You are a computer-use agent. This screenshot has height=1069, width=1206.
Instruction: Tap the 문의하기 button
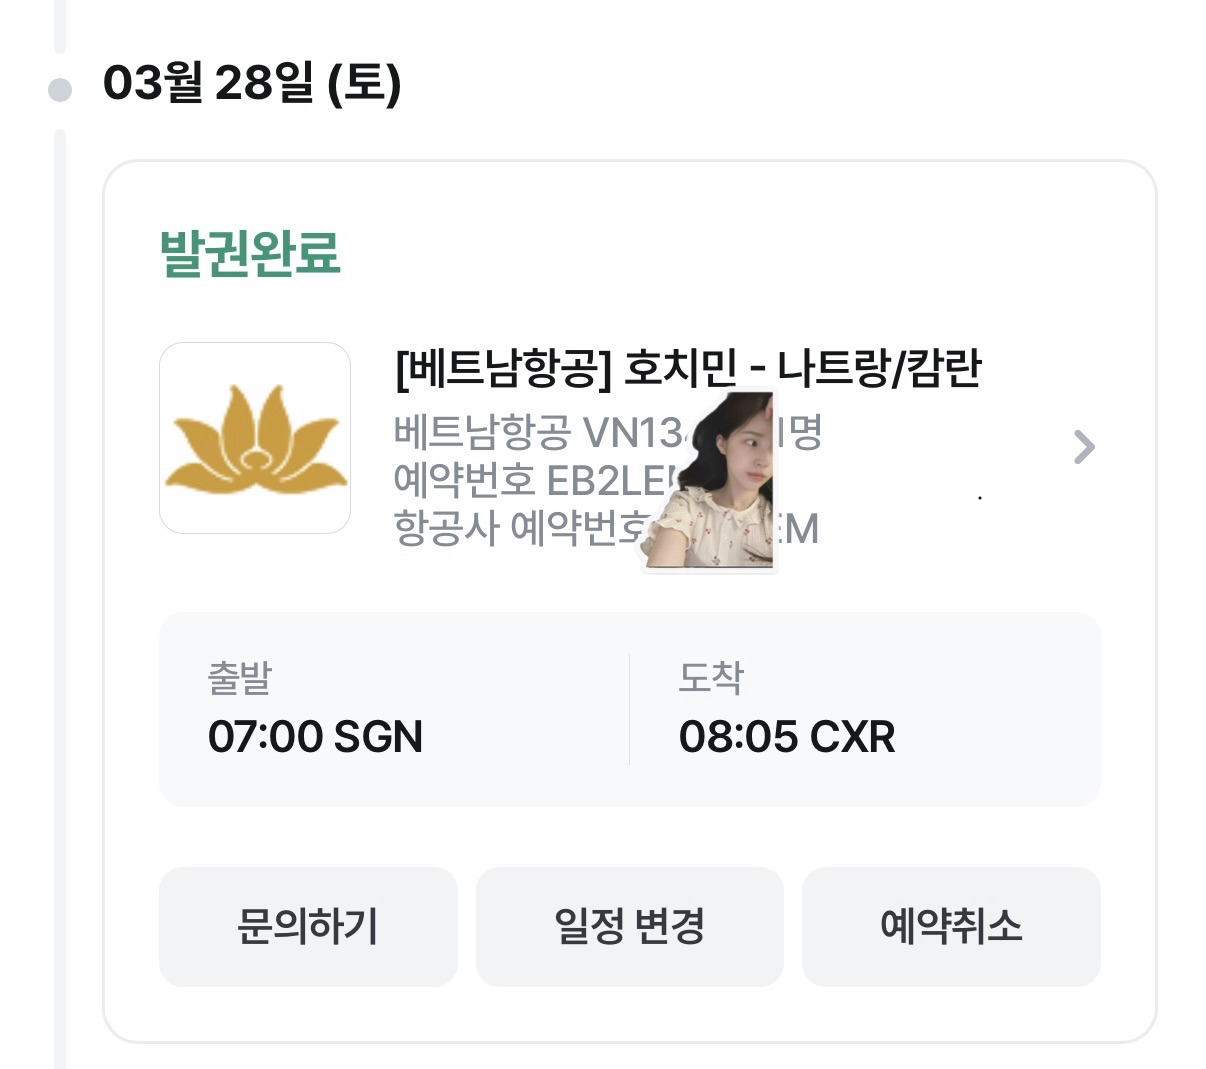[x=308, y=926]
